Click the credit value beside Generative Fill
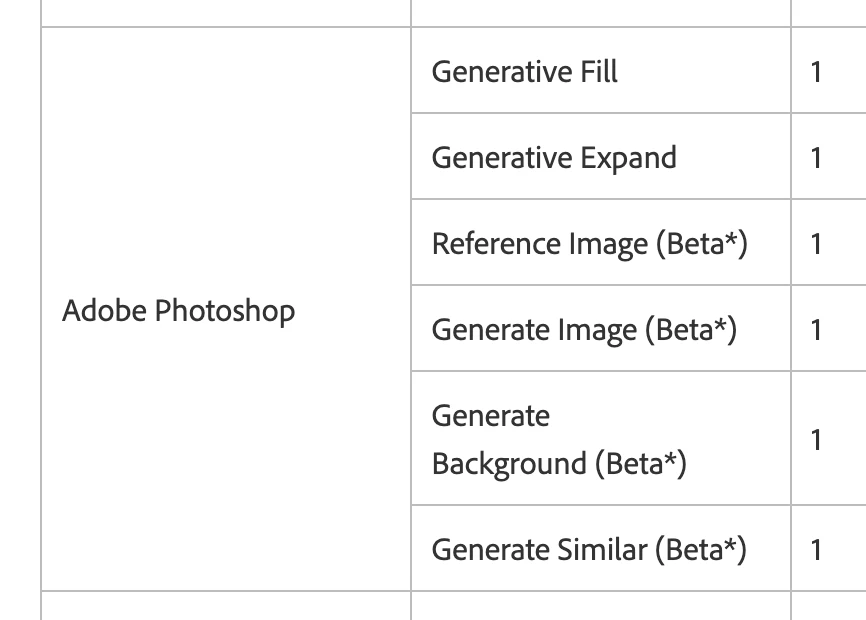Screen dimensions: 866x620 (816, 72)
